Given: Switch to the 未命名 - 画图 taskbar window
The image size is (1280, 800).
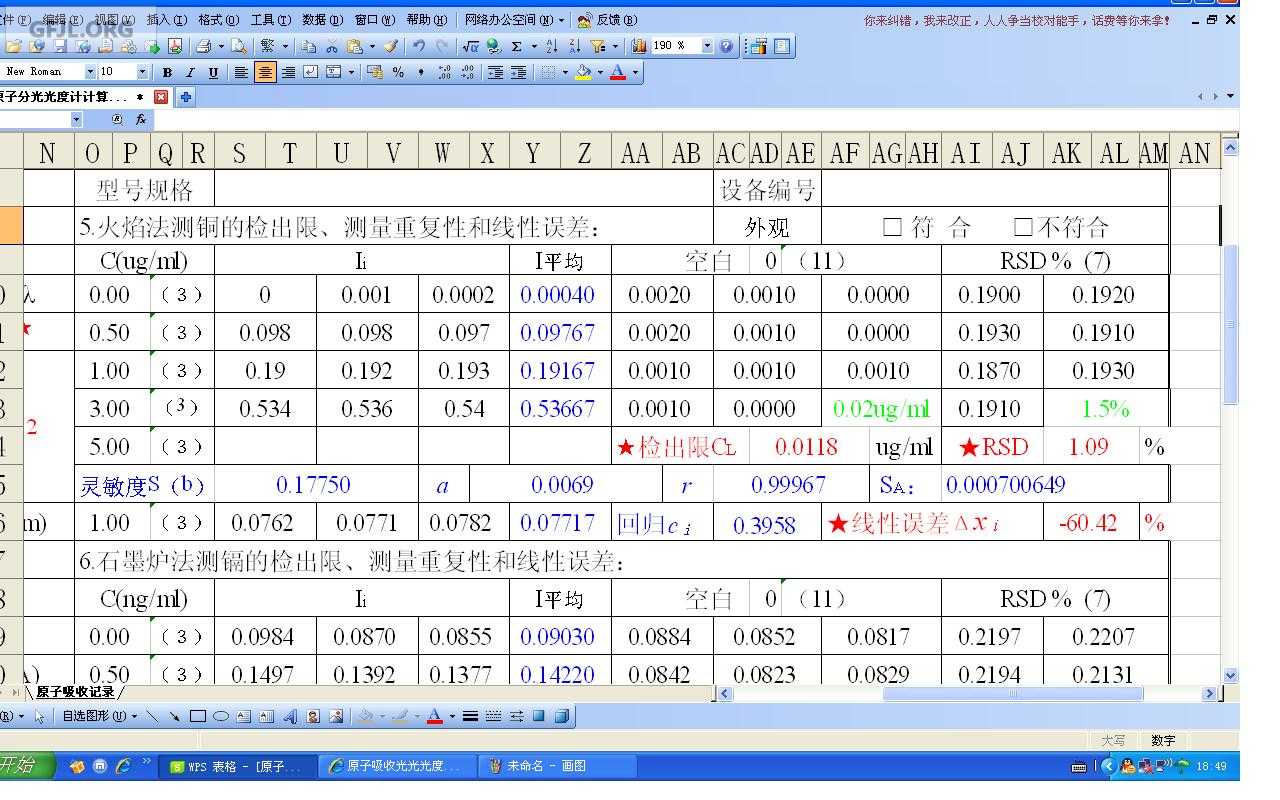Looking at the screenshot, I should coord(537,766).
